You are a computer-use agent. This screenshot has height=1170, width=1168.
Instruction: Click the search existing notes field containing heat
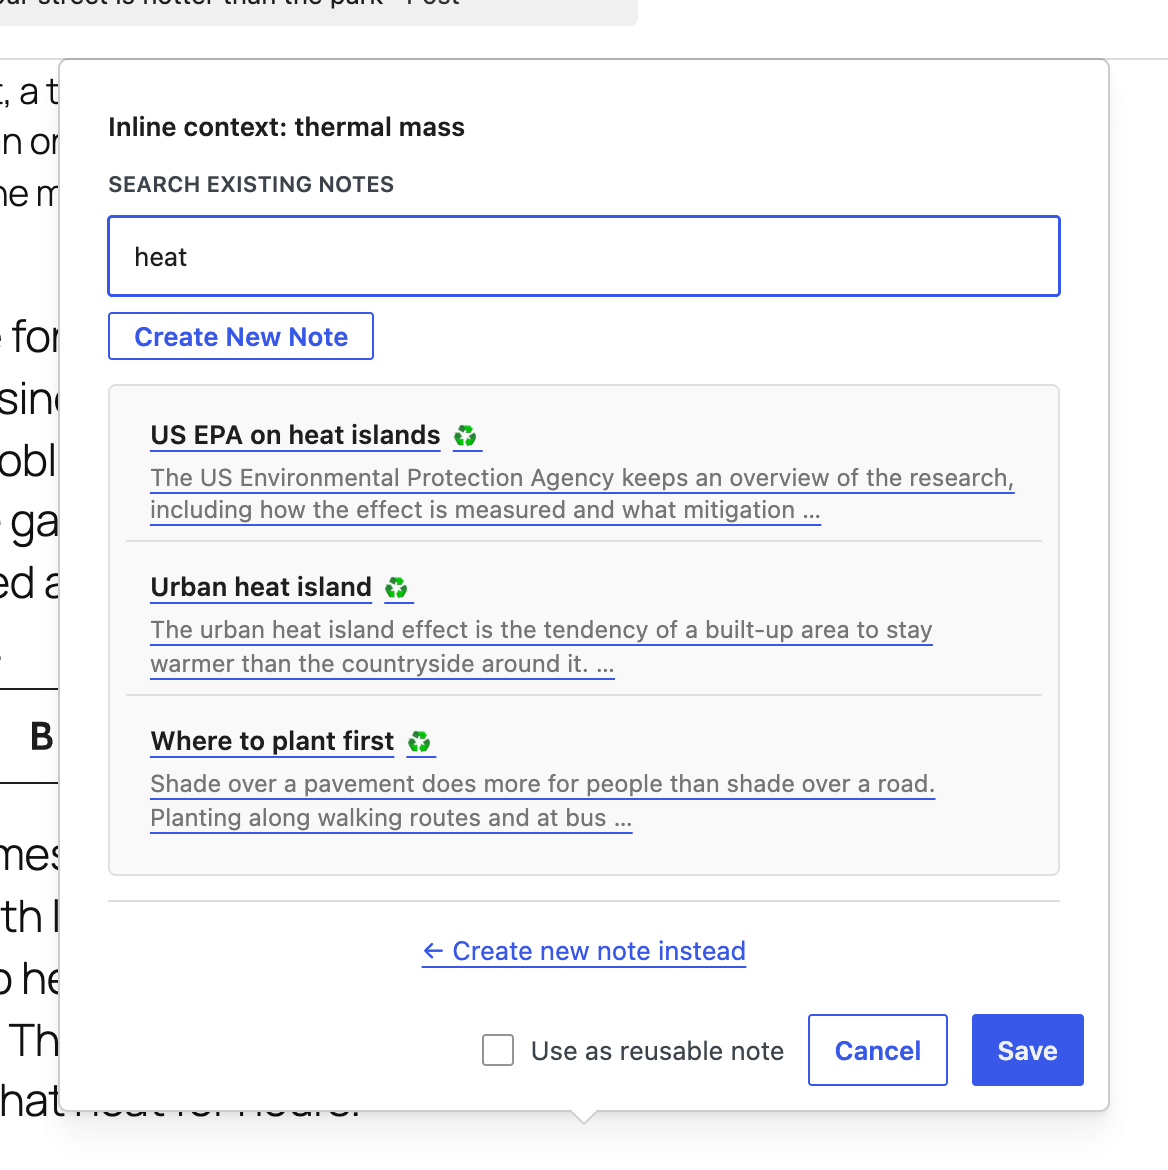pyautogui.click(x=584, y=256)
